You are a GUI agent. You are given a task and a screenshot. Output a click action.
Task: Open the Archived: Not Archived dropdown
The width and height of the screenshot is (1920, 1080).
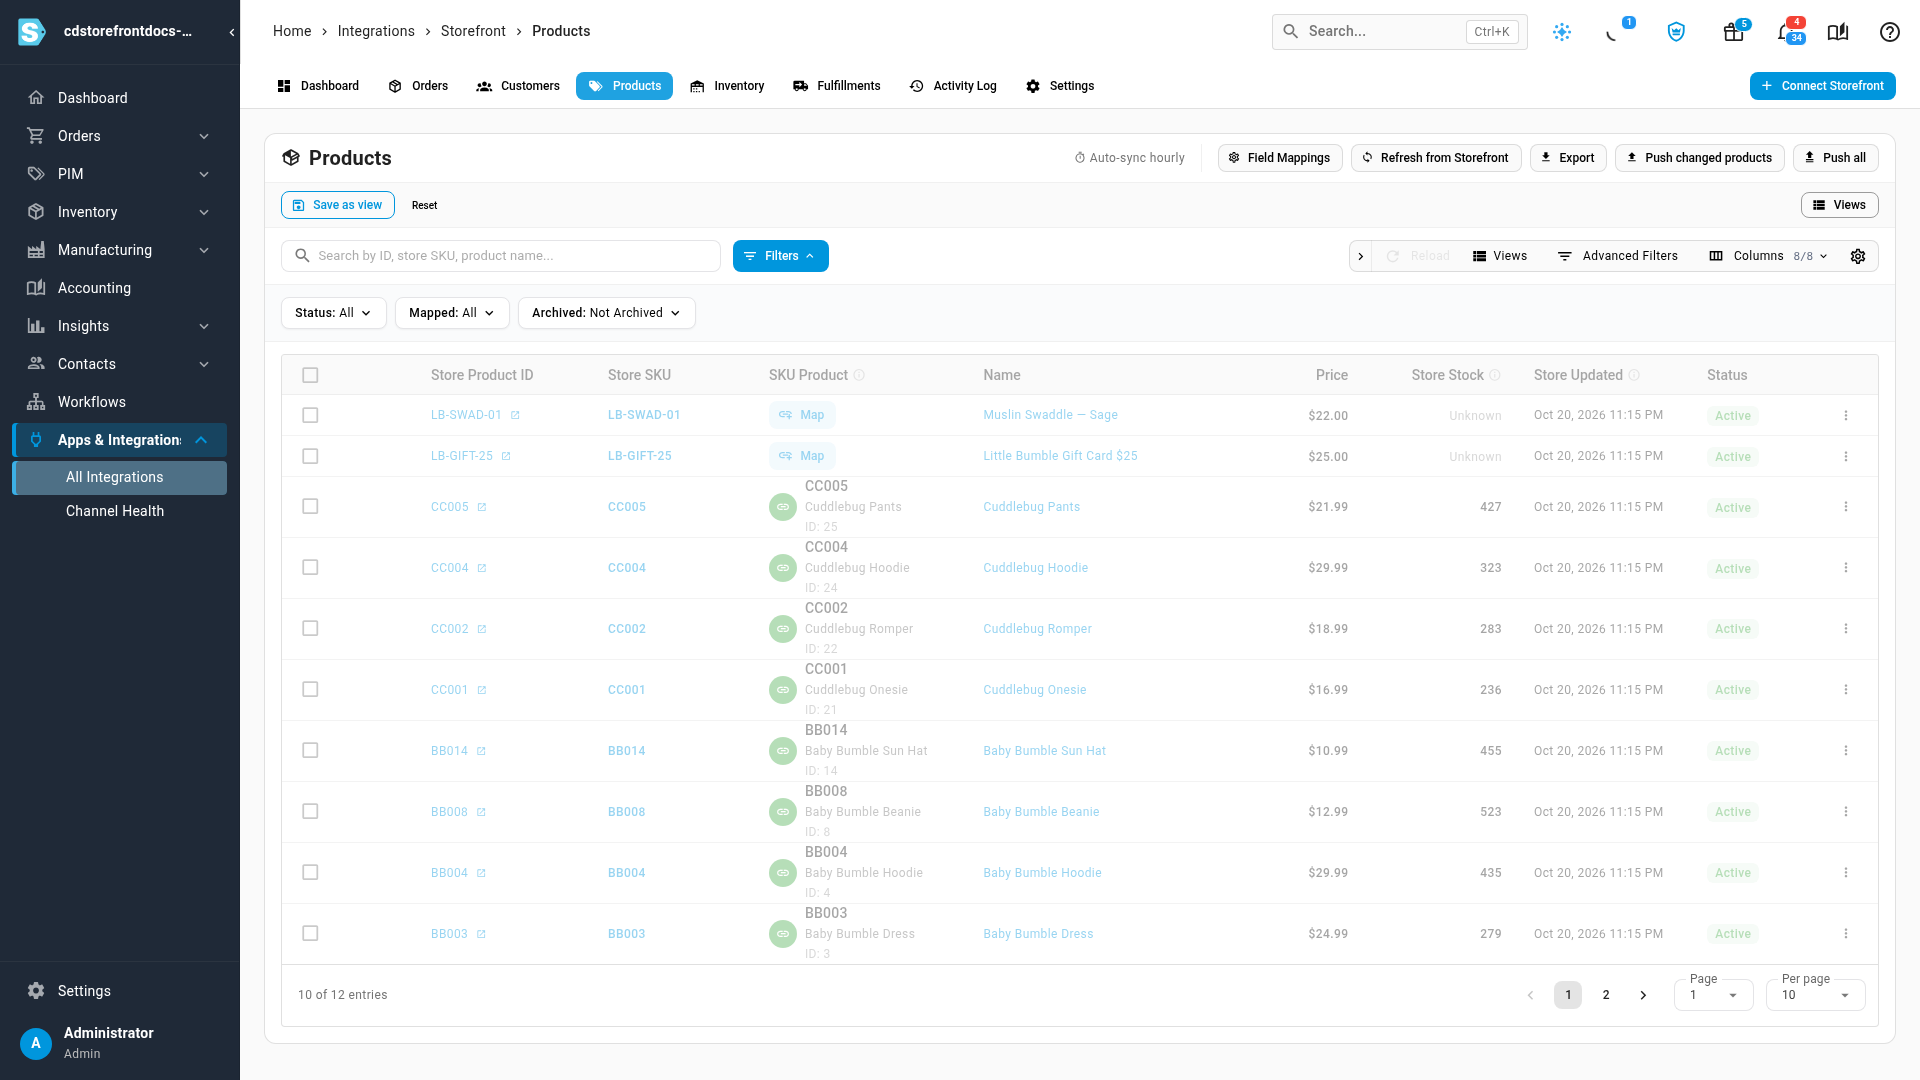607,313
